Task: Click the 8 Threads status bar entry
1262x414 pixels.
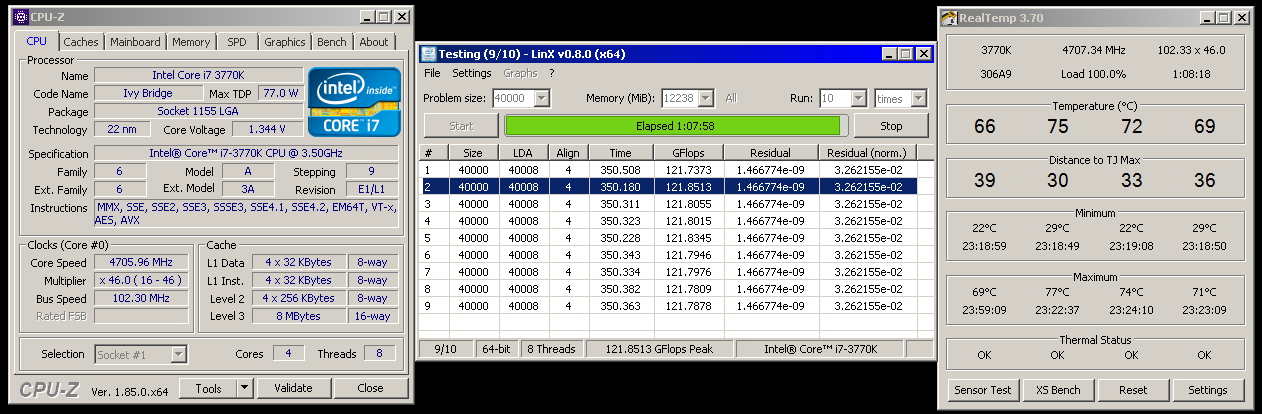Action: click(x=550, y=348)
